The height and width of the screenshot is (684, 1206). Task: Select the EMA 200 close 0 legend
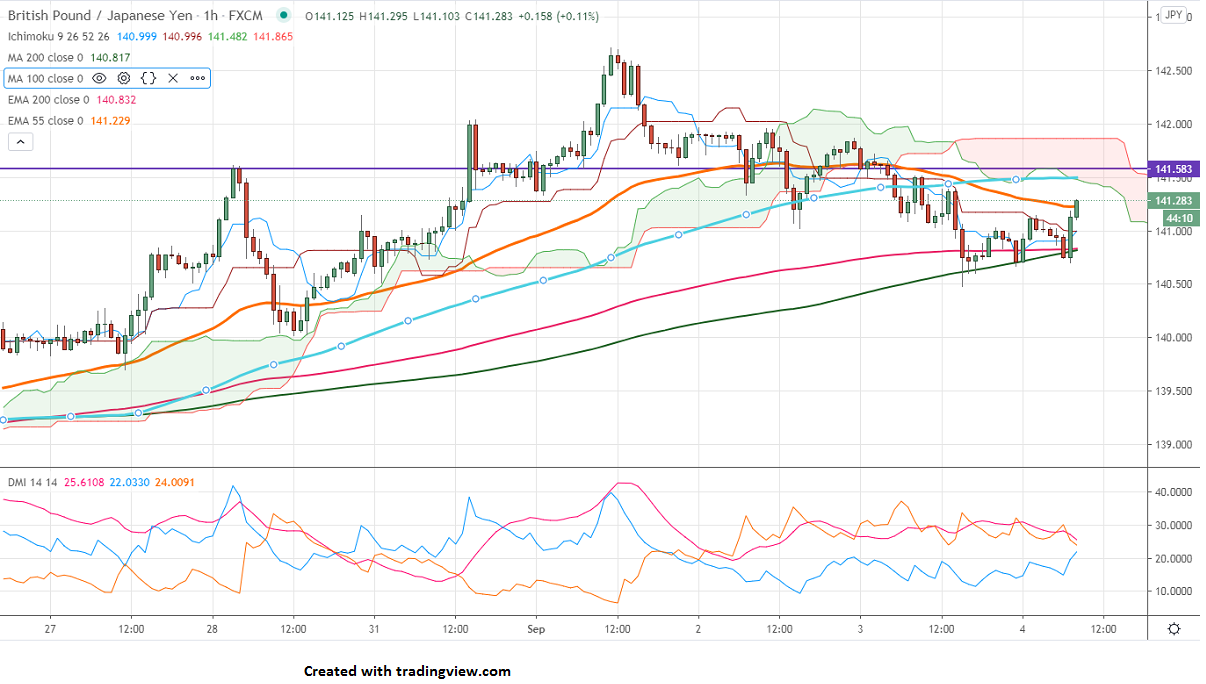(x=49, y=99)
